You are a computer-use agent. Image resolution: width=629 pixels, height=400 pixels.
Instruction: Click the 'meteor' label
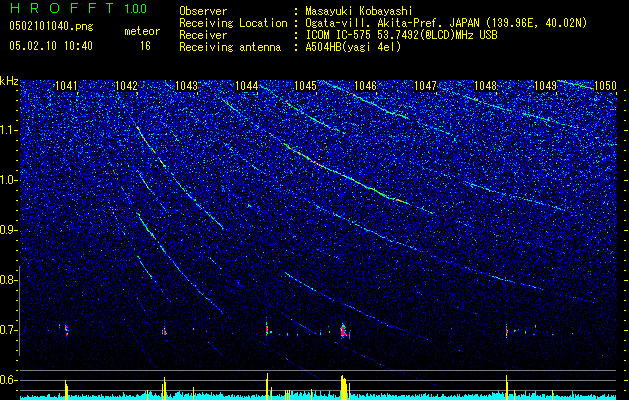[x=142, y=31]
